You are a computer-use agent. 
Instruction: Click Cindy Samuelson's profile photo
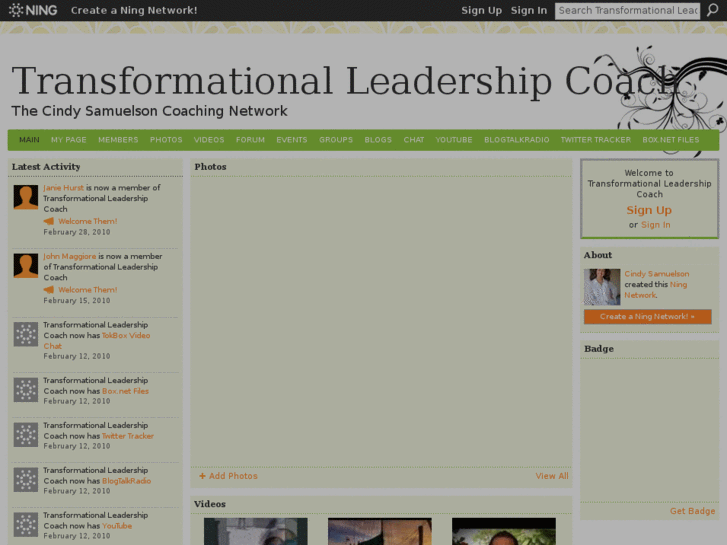pos(602,287)
